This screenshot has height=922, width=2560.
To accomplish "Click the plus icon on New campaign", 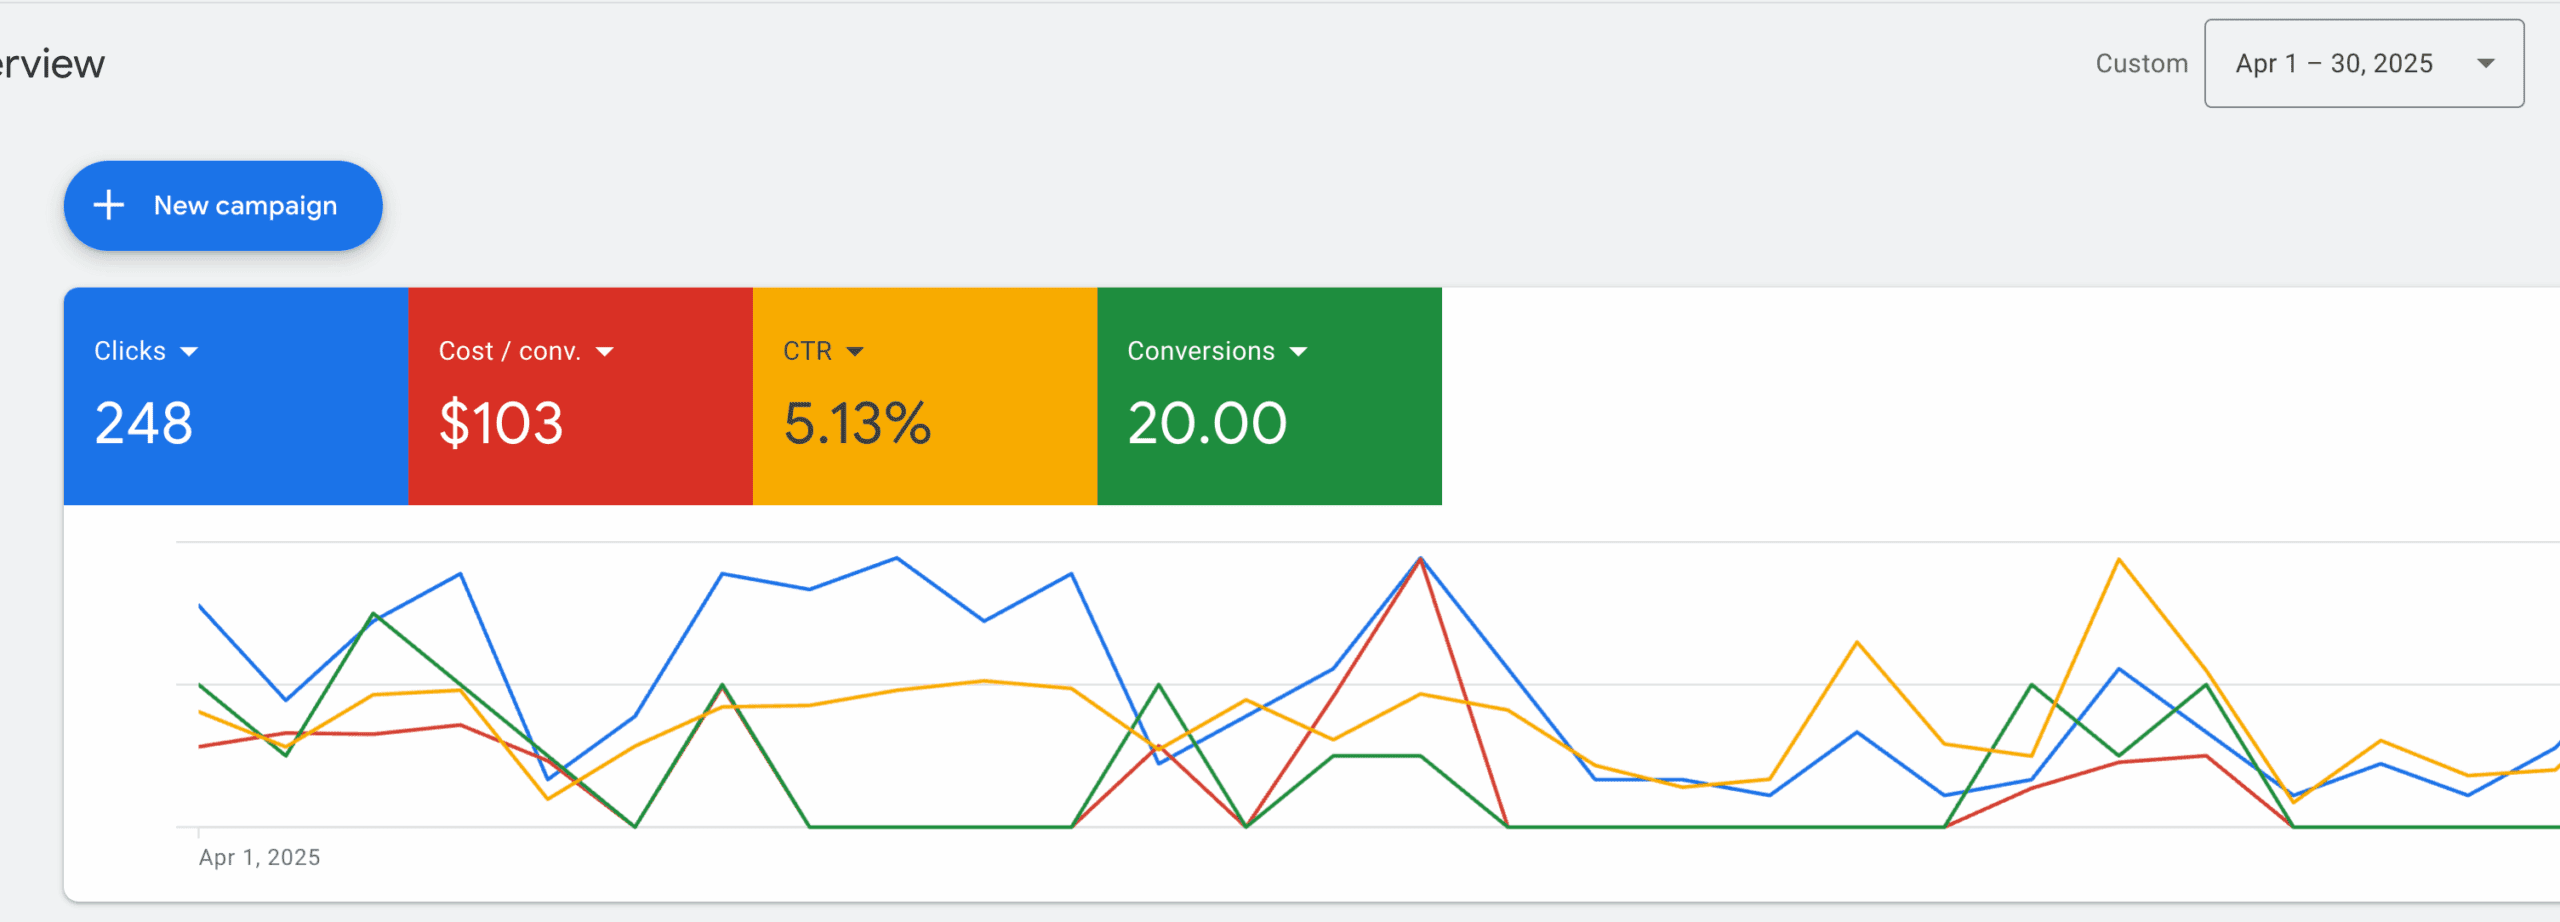I will pos(110,206).
